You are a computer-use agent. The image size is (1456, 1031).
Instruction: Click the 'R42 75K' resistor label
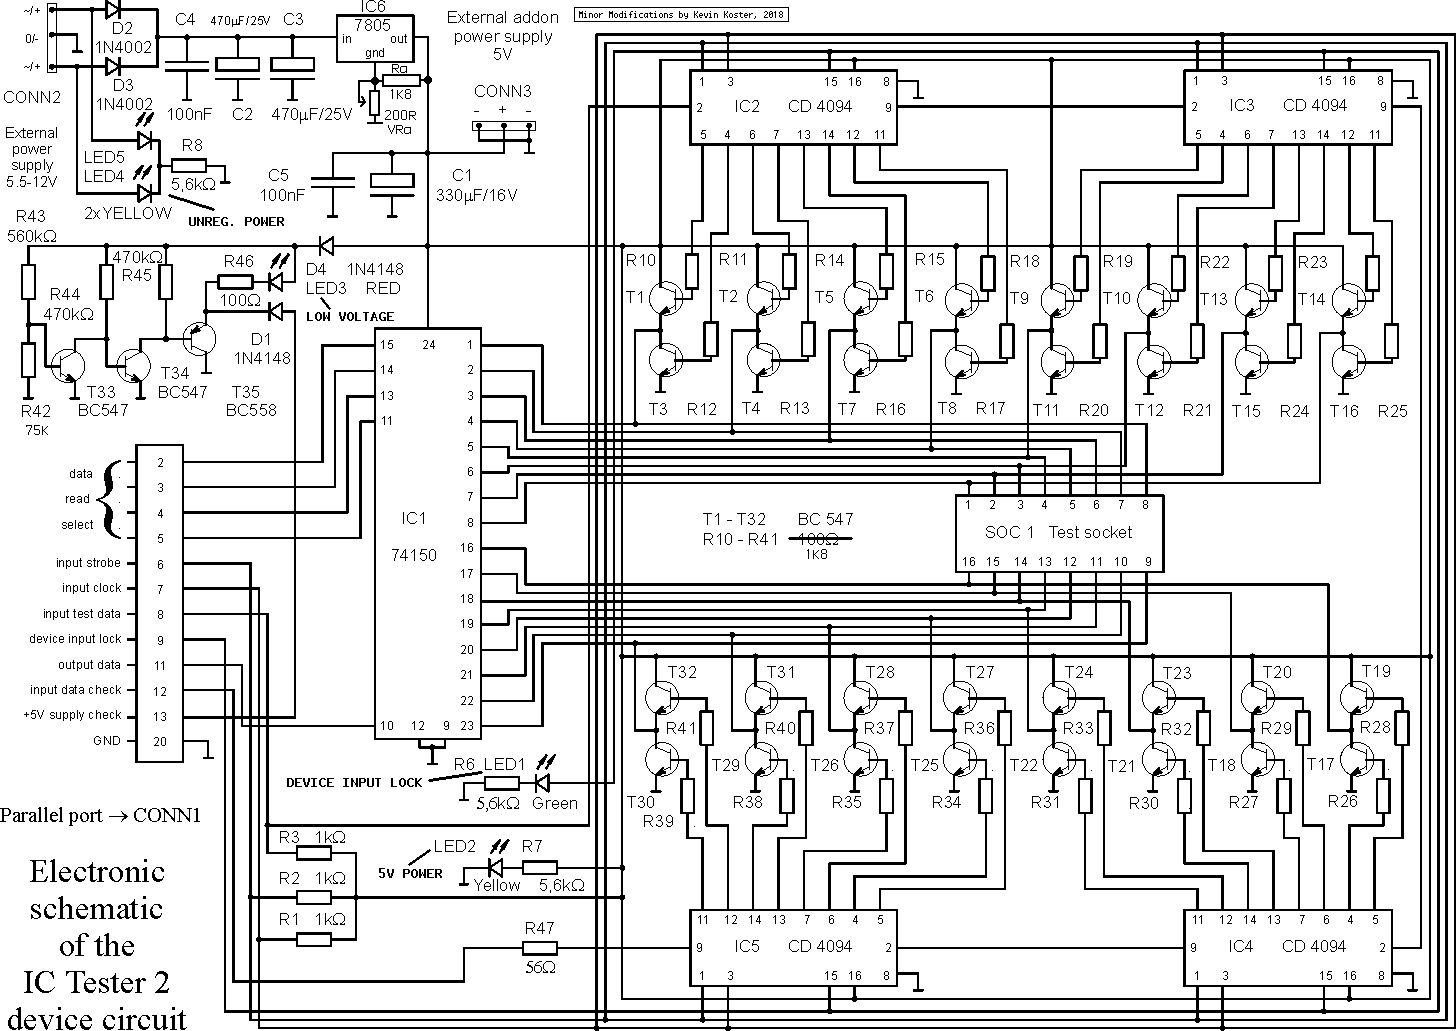pyautogui.click(x=35, y=420)
